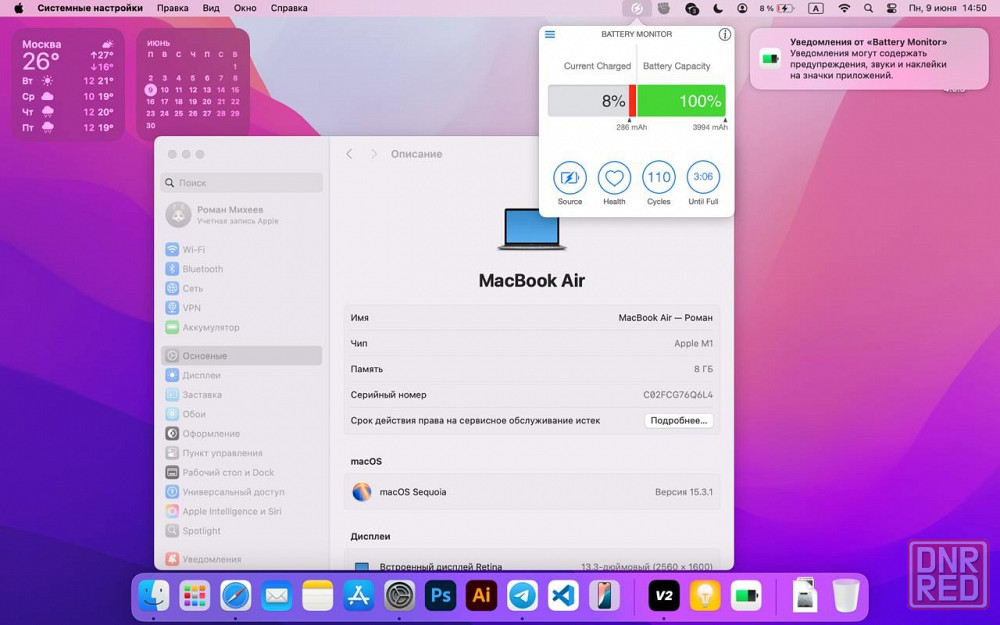Open the light bulb app in Dock
This screenshot has height=625, width=1000.
tap(705, 596)
